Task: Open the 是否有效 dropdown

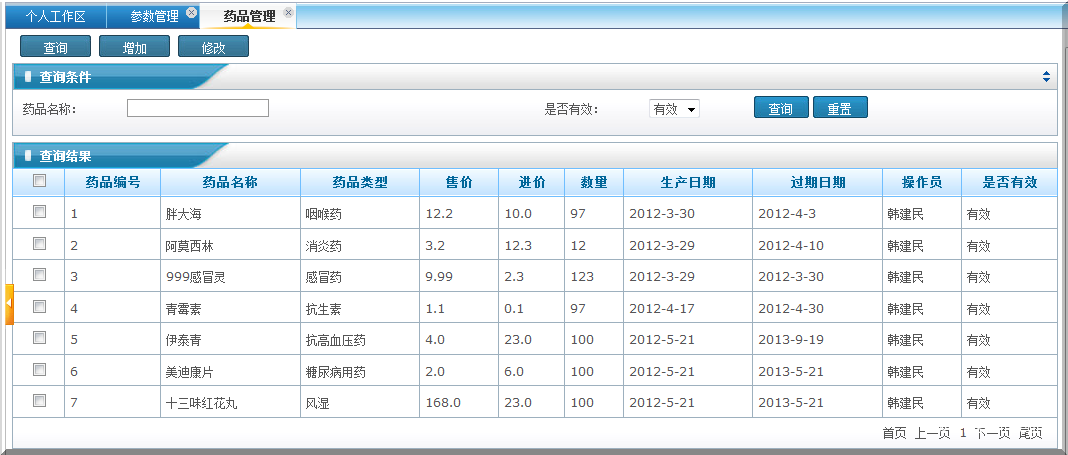Action: click(x=674, y=109)
